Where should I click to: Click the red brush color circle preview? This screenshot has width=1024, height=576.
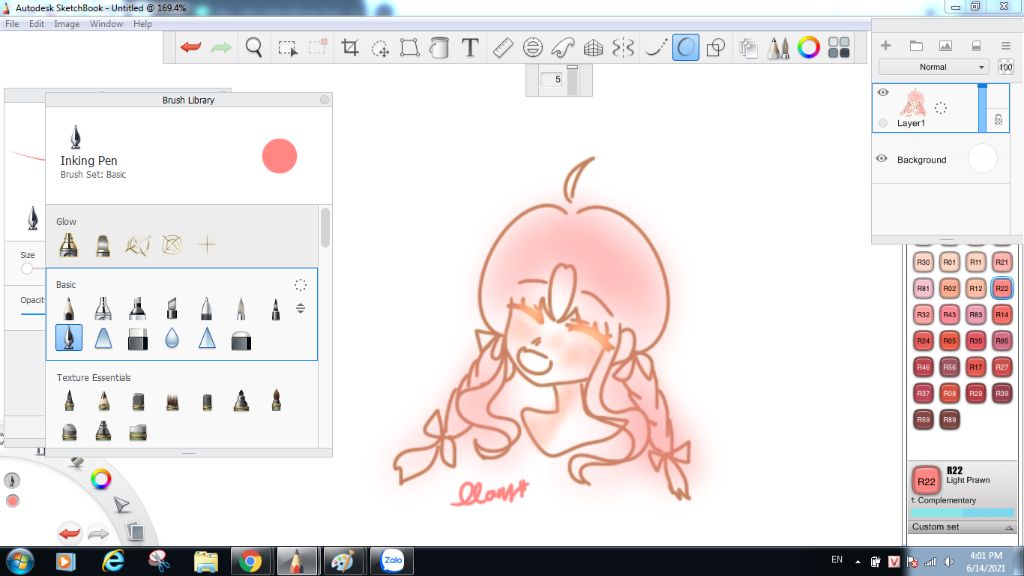coord(280,156)
